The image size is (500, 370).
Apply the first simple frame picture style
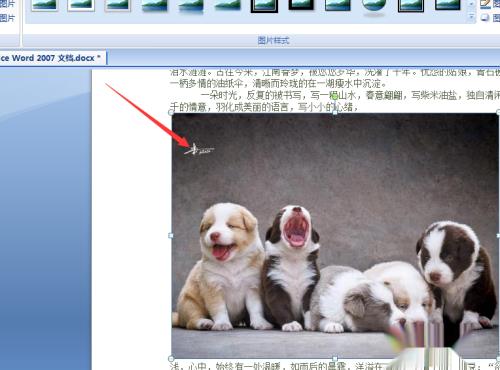pos(44,5)
